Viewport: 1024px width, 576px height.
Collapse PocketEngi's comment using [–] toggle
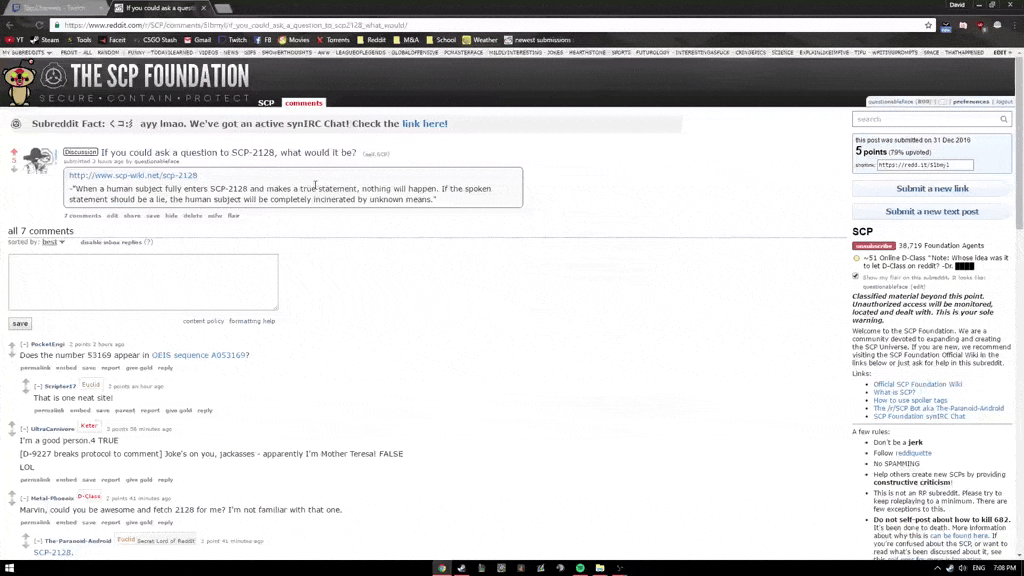24,344
